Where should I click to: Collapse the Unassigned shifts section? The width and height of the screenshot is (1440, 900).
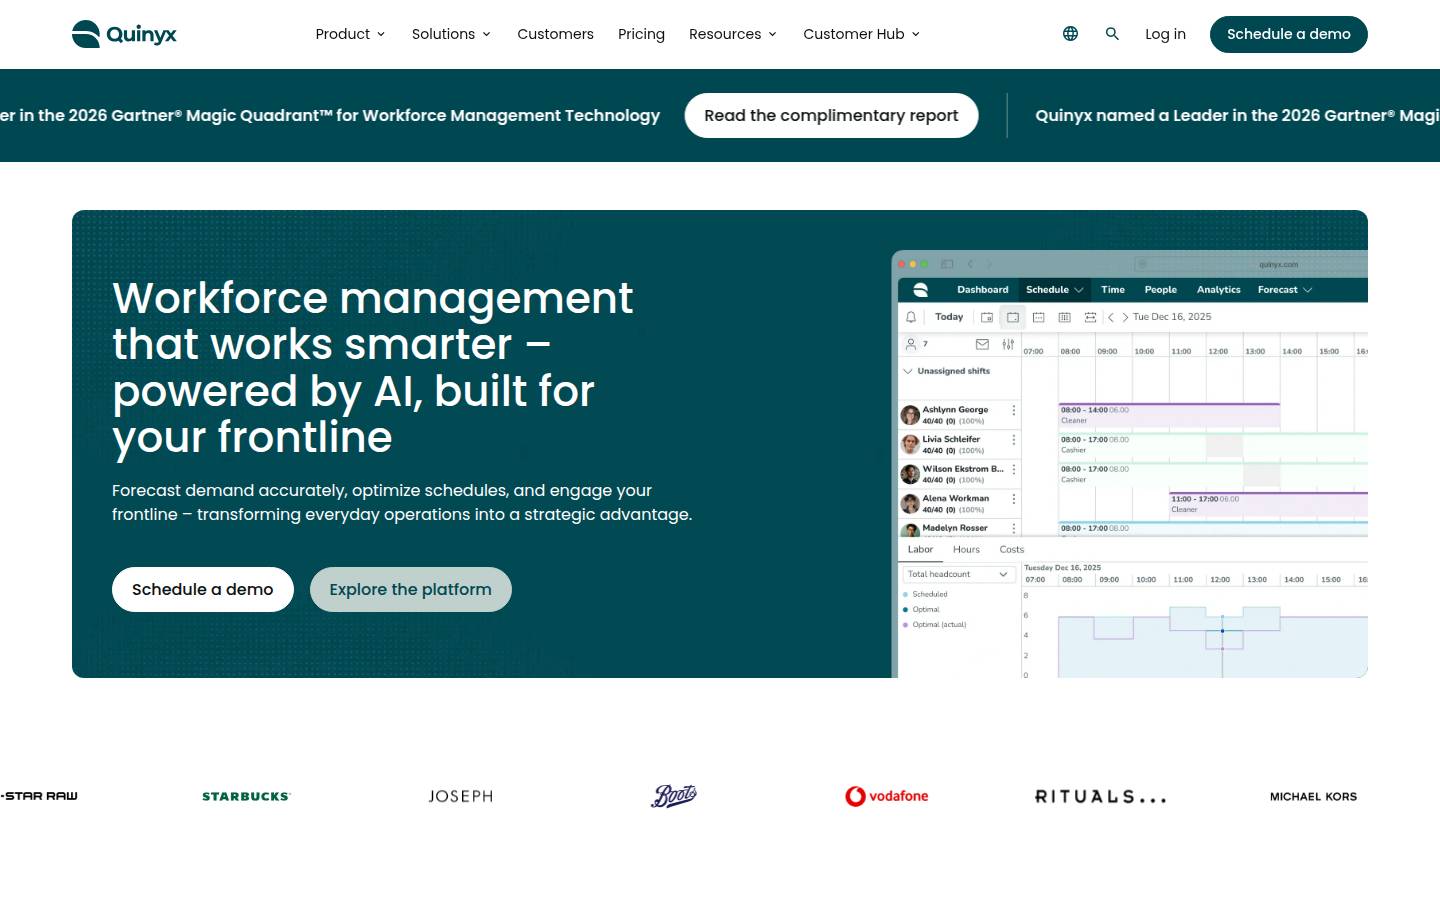coord(908,371)
